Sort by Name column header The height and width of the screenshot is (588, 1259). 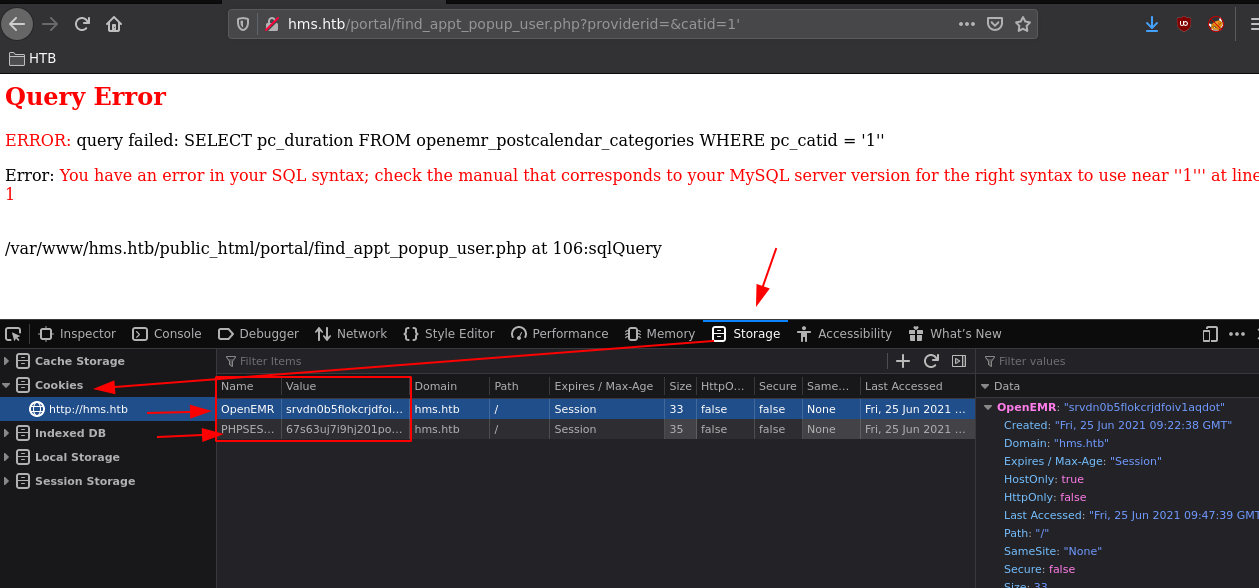point(249,386)
